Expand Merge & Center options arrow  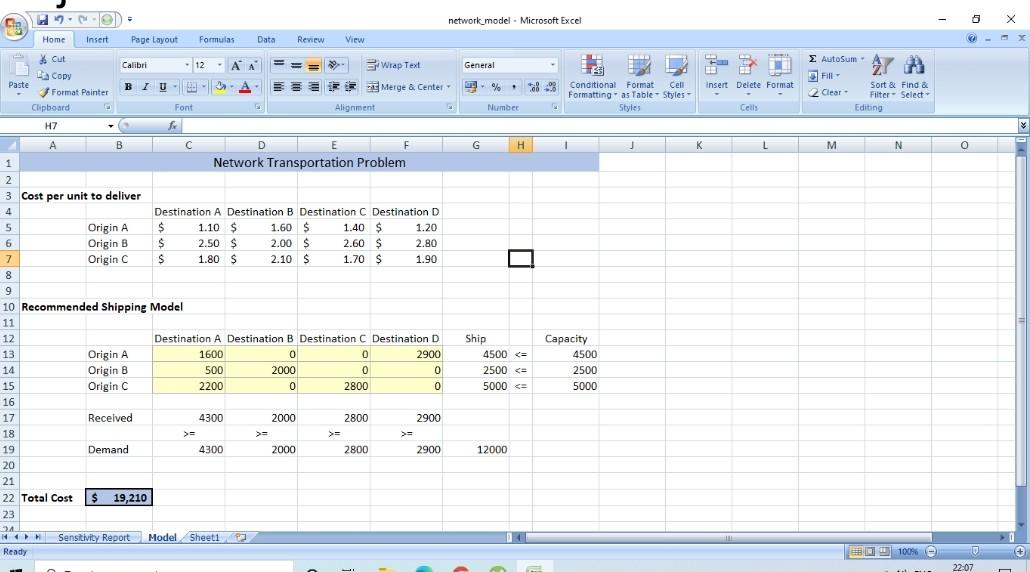click(449, 87)
